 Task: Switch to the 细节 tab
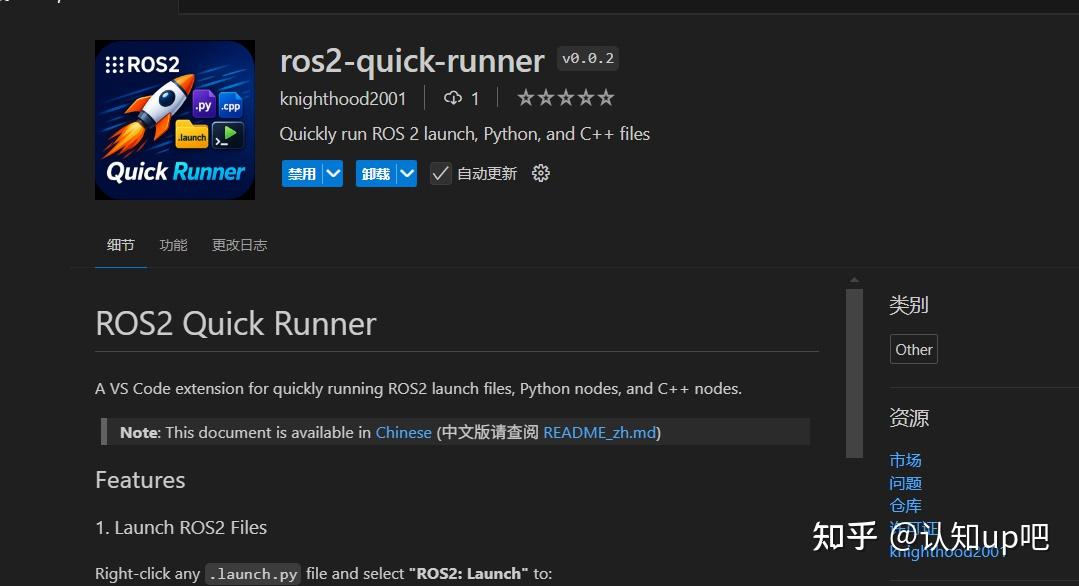pyautogui.click(x=120, y=245)
